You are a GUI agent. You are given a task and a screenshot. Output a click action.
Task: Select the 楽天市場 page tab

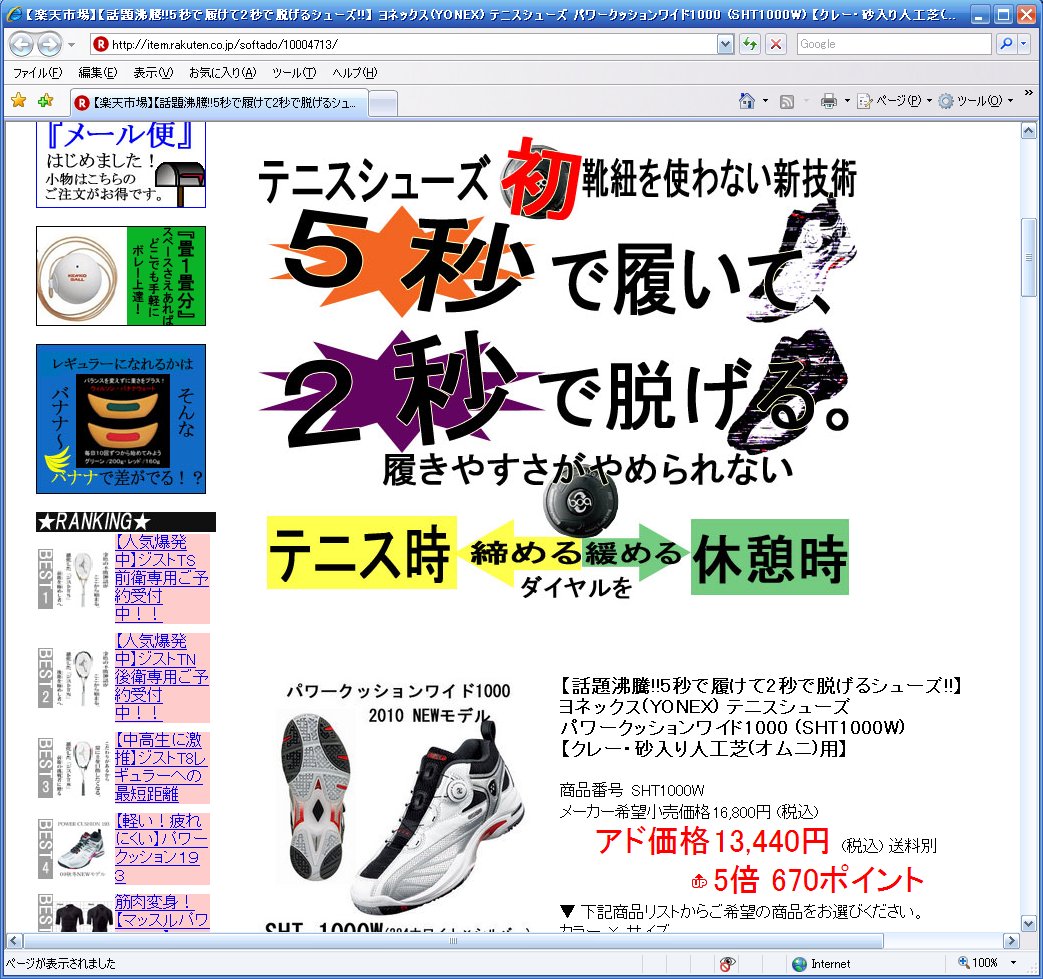(x=219, y=103)
